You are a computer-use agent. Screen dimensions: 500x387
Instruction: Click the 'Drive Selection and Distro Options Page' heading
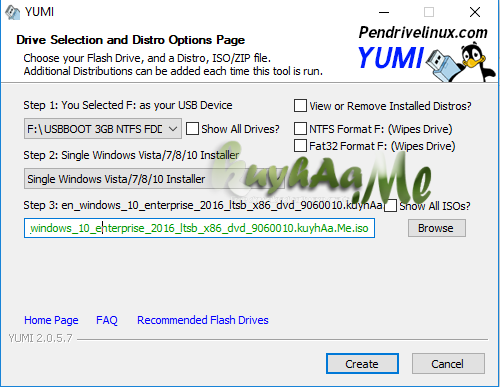point(131,40)
